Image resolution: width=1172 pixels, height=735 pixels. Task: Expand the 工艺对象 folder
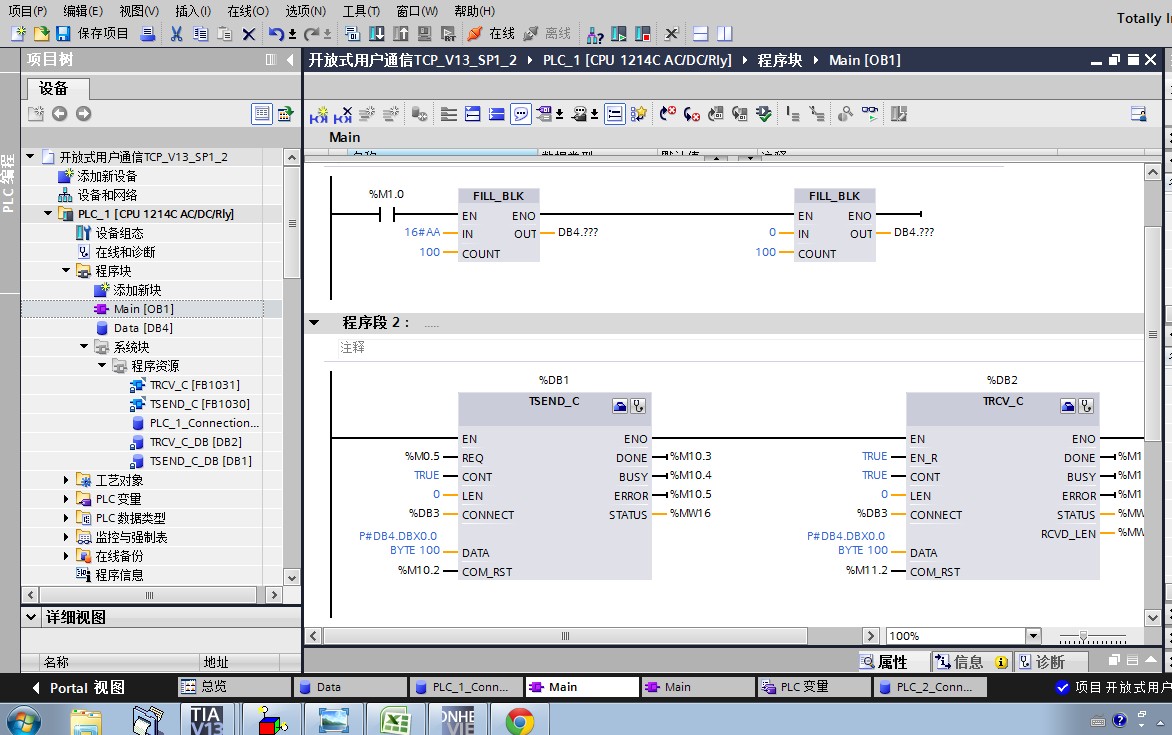67,480
